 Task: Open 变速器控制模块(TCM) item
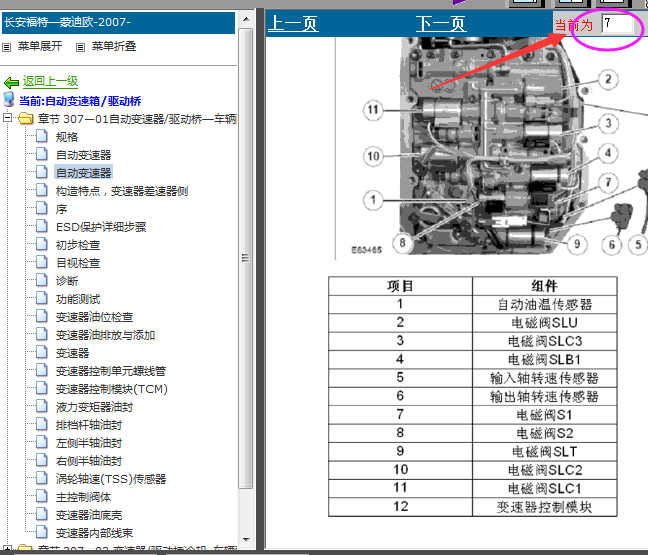112,389
